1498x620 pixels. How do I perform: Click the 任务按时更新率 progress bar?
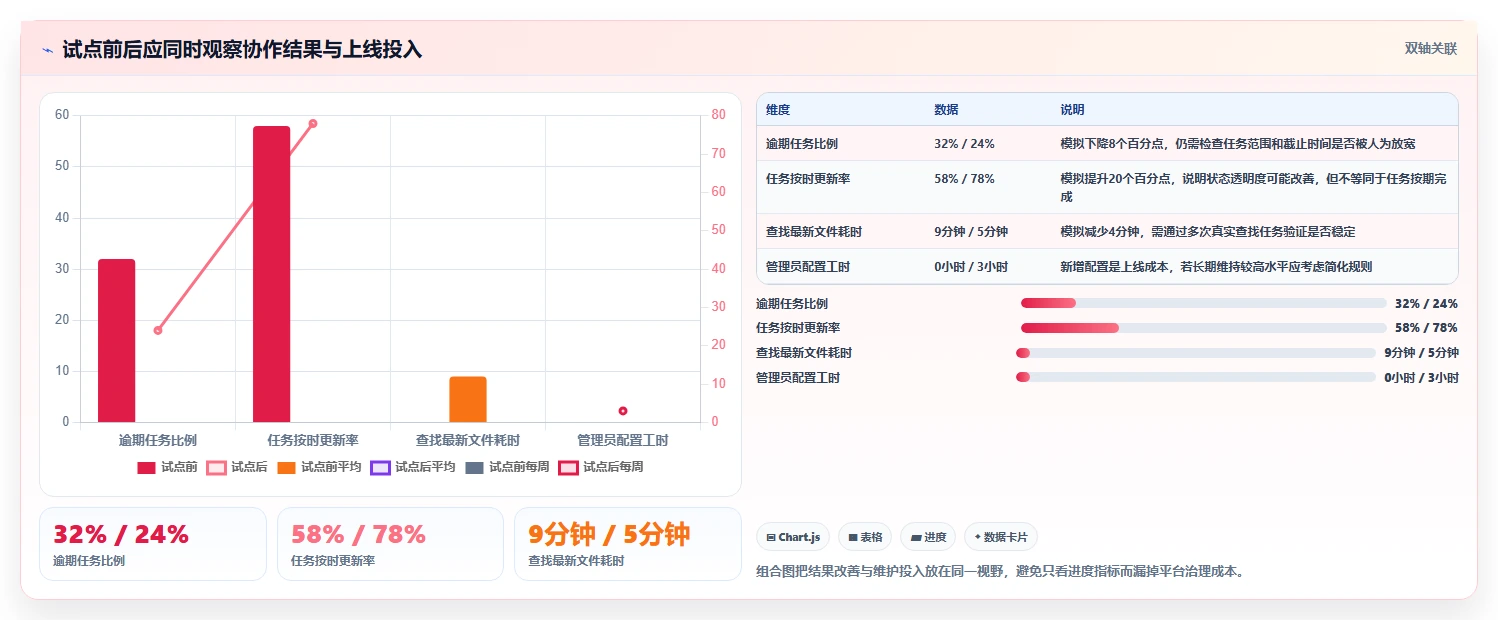pos(1203,328)
